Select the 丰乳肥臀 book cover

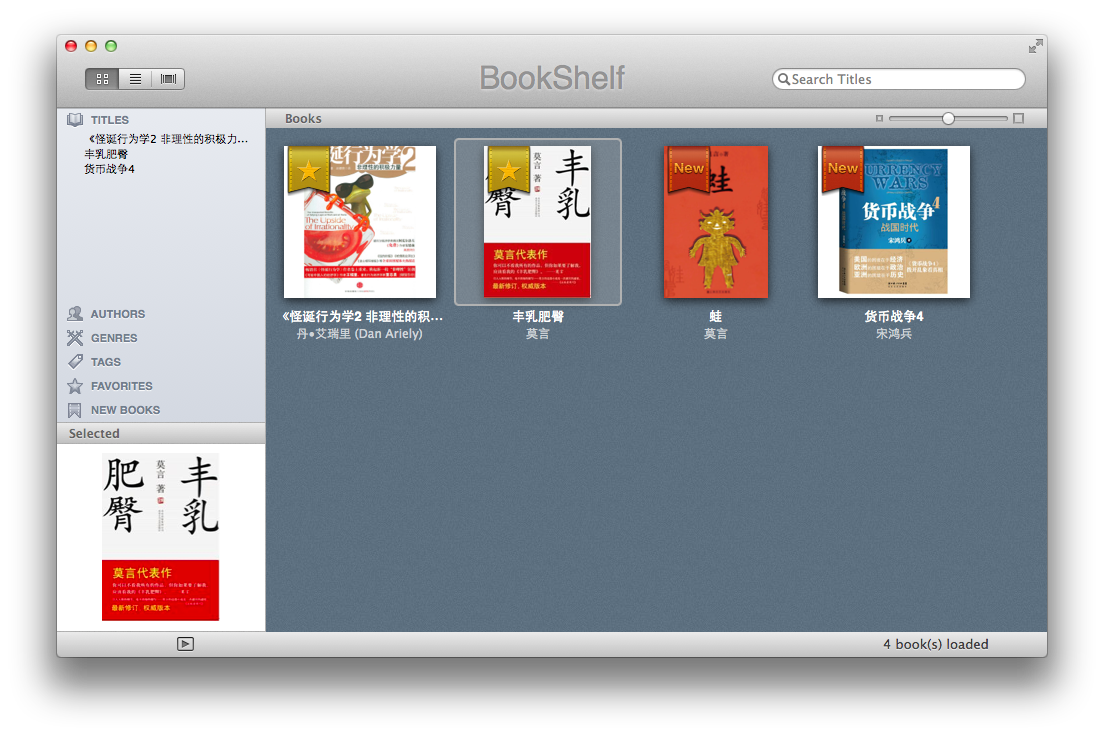click(x=537, y=222)
